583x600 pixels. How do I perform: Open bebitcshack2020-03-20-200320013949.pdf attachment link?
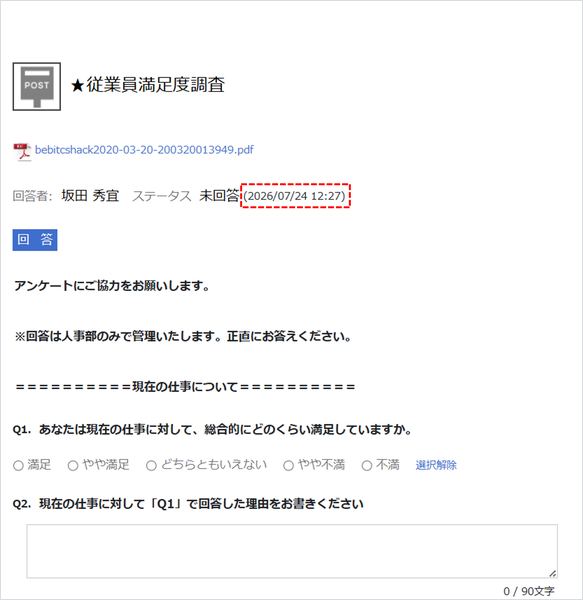tap(144, 150)
